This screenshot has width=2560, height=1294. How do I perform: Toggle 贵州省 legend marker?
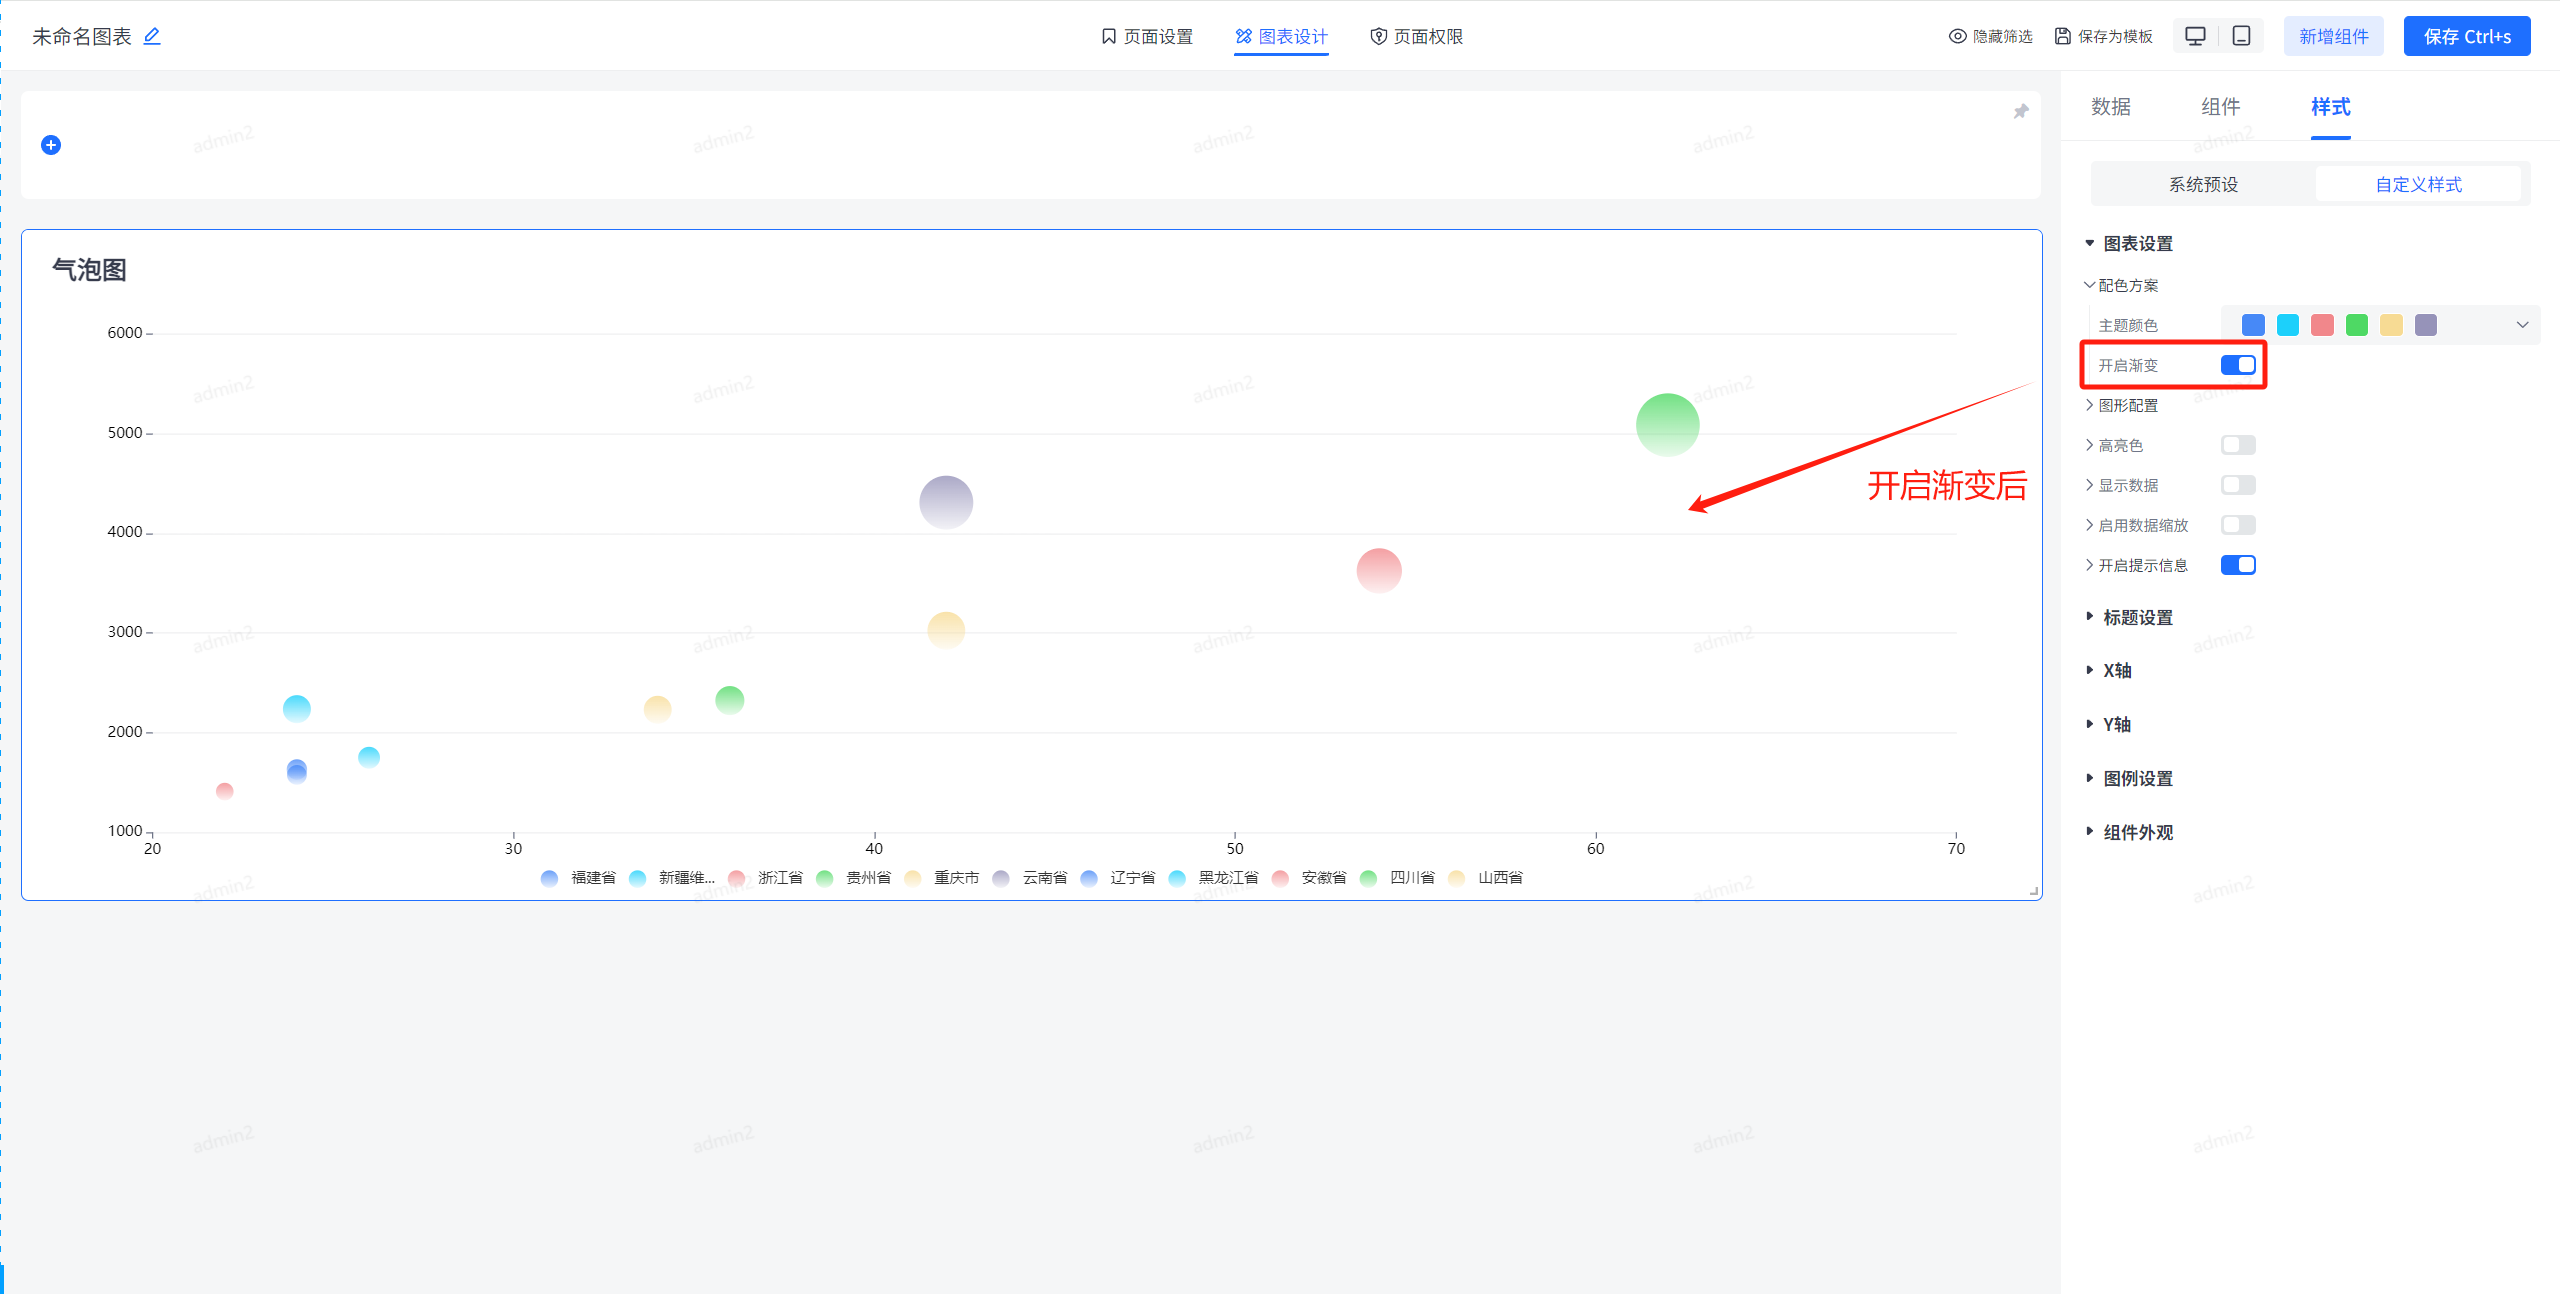click(825, 878)
